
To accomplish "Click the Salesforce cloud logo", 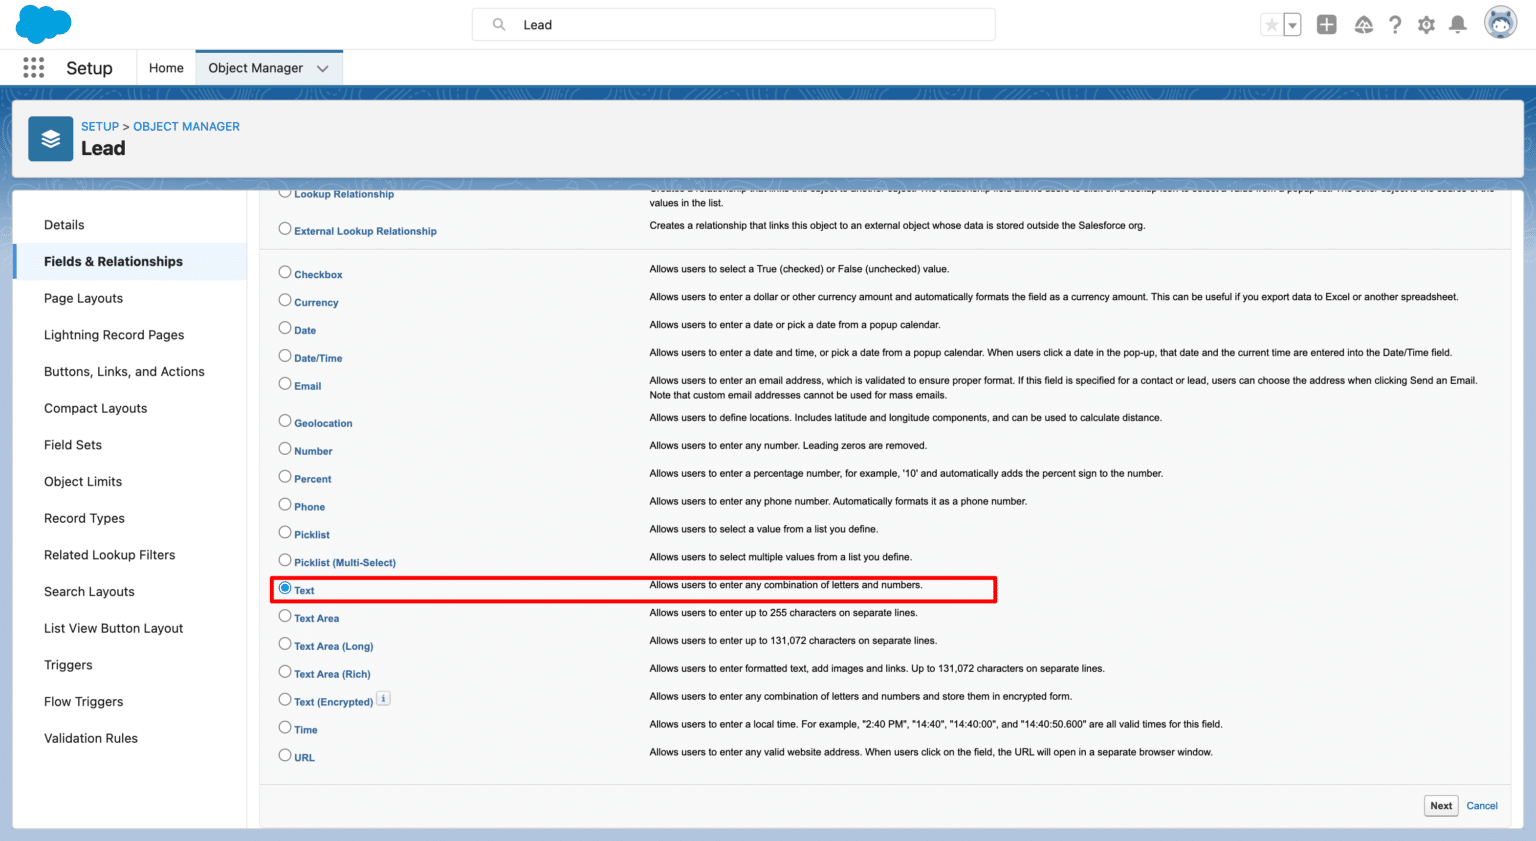I will (43, 23).
